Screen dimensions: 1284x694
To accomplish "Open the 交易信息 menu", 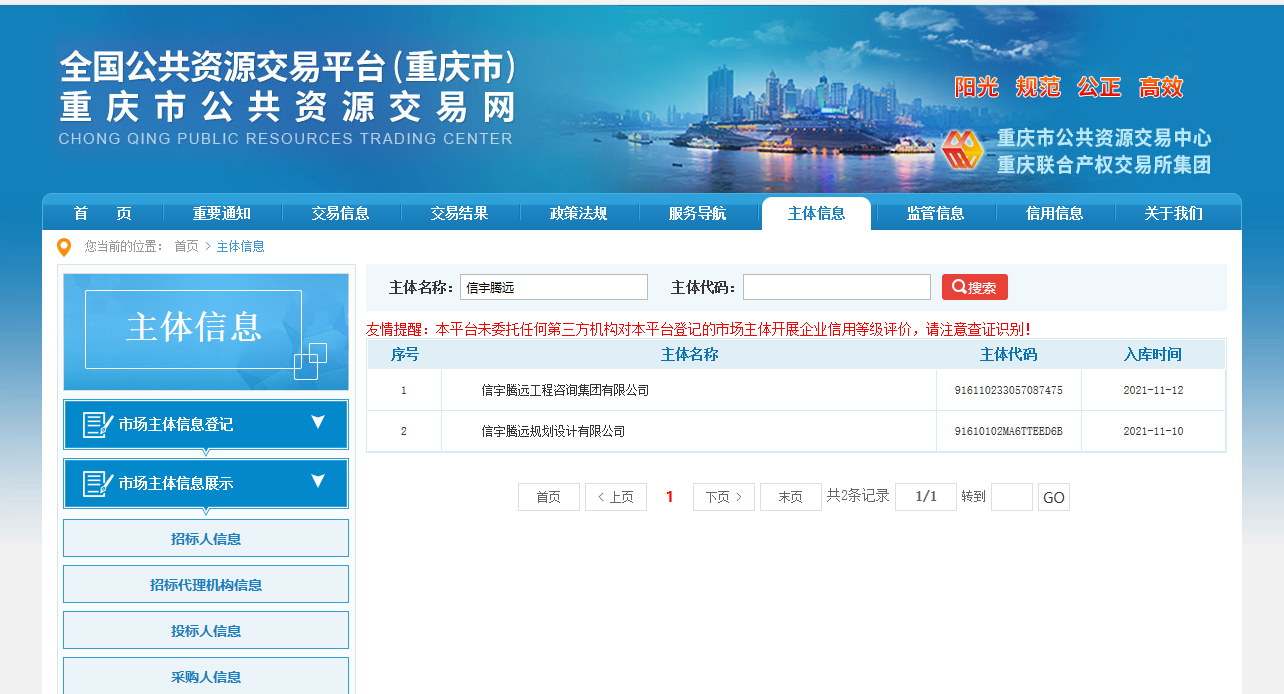I will click(340, 212).
